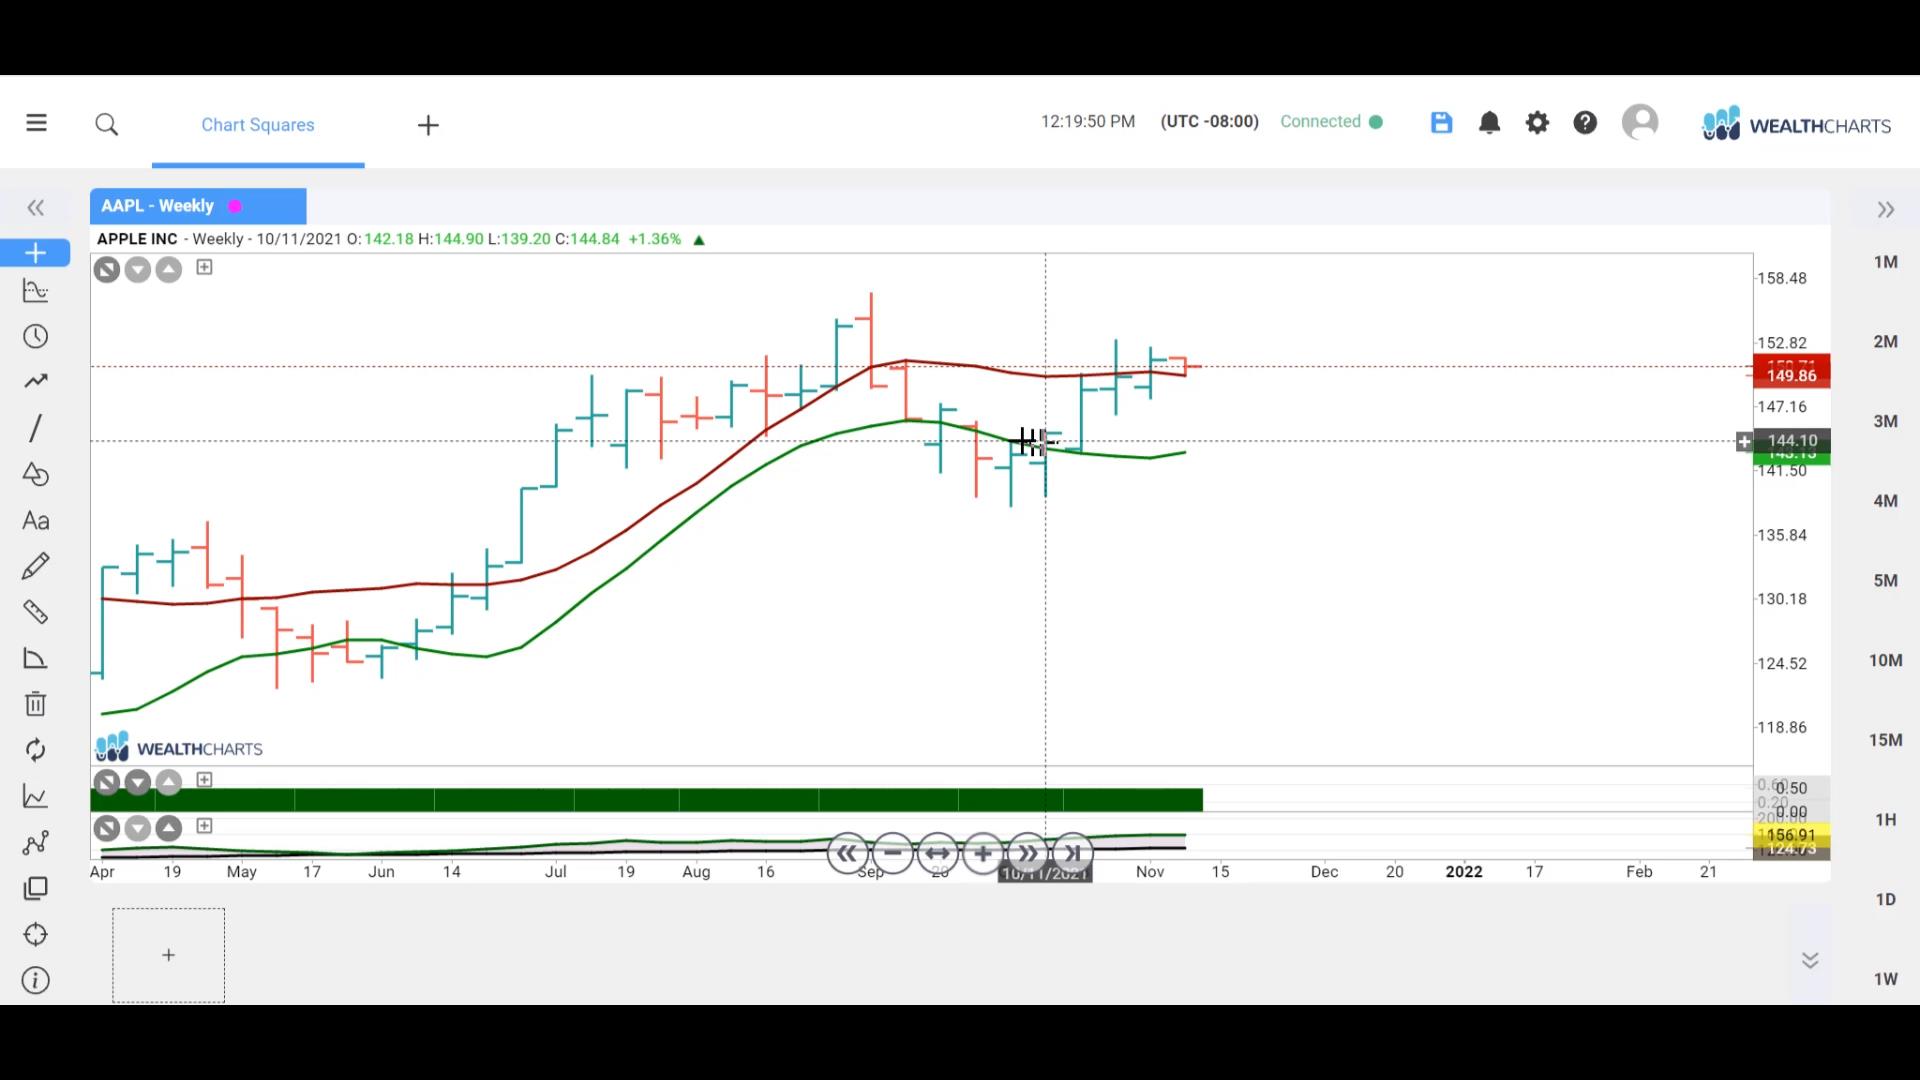Open the copy layout icon
Viewport: 1920px width, 1080px height.
pyautogui.click(x=35, y=889)
